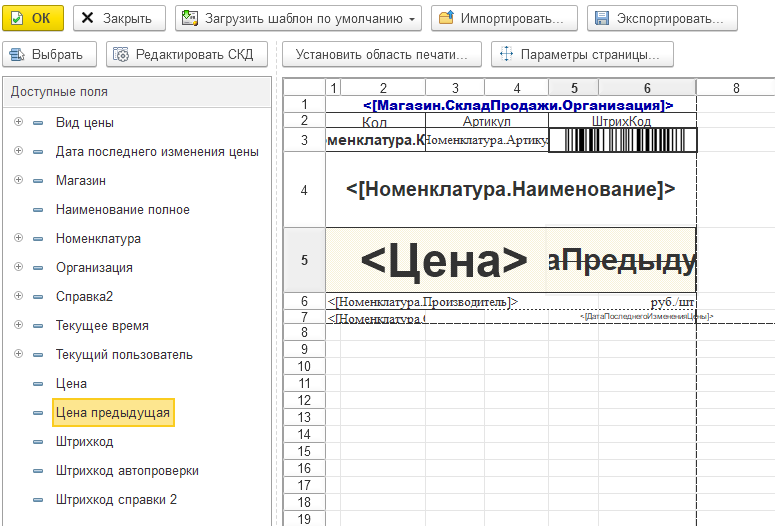Image resolution: width=775 pixels, height=526 pixels.
Task: Click the Наименование полное field item
Action: pos(122,210)
